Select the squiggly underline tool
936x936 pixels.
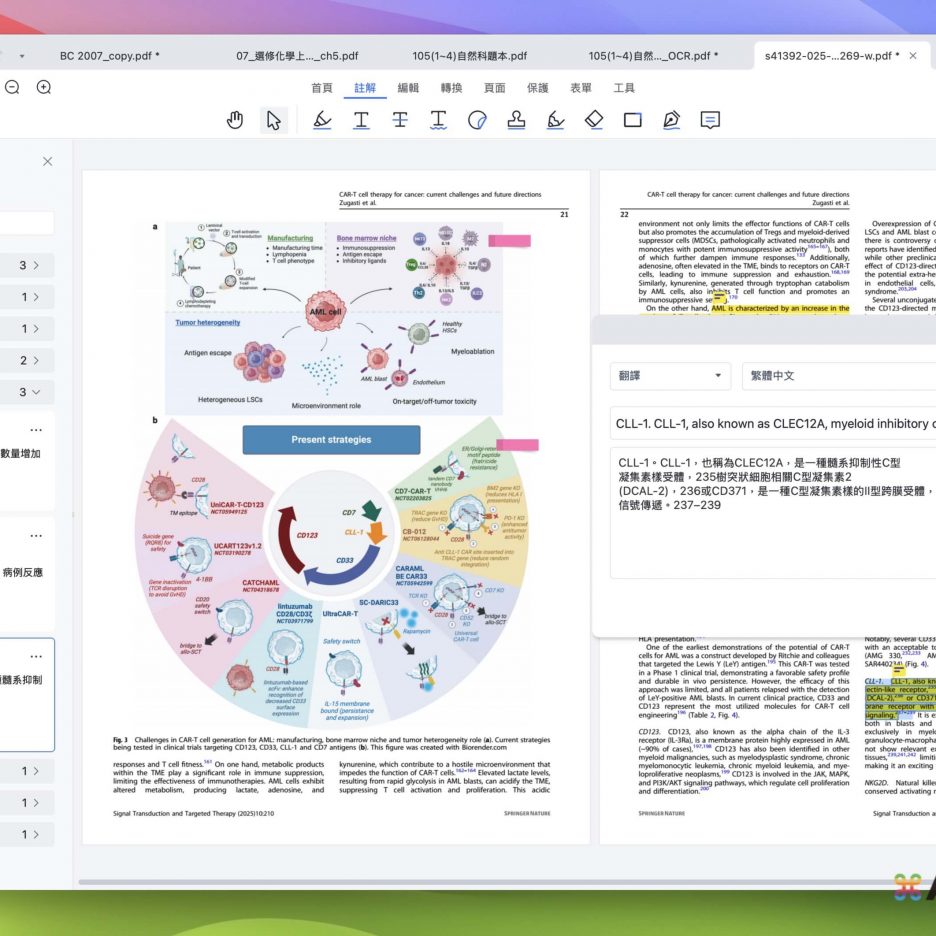tap(438, 121)
